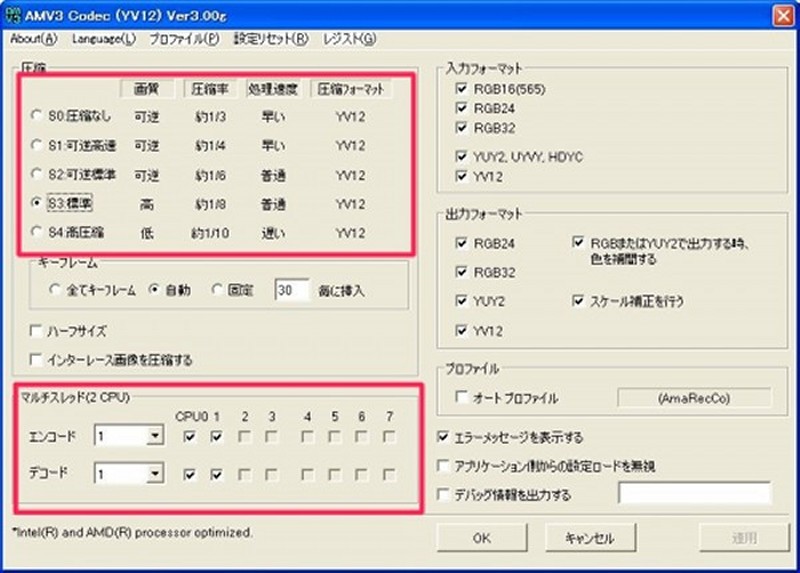800x573 pixels.
Task: Close the AMV3 Codec dialog
Action: pyautogui.click(x=783, y=15)
